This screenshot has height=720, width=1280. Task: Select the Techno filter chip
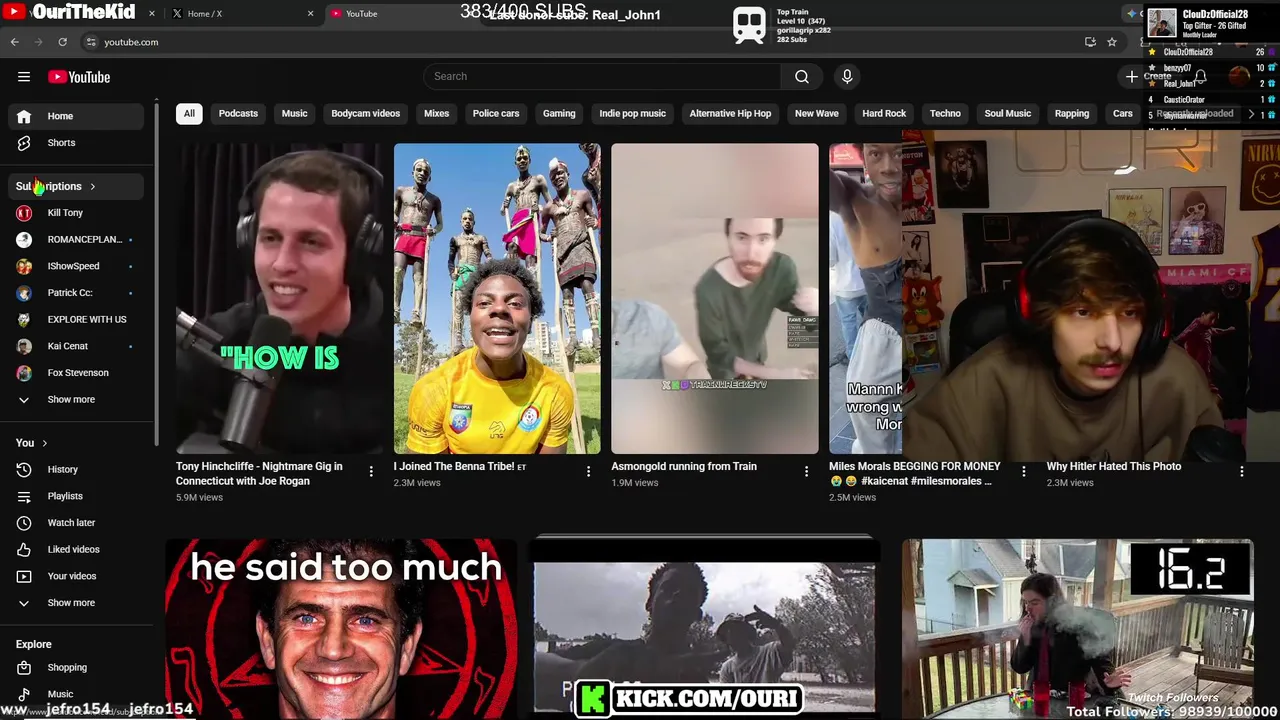click(945, 114)
